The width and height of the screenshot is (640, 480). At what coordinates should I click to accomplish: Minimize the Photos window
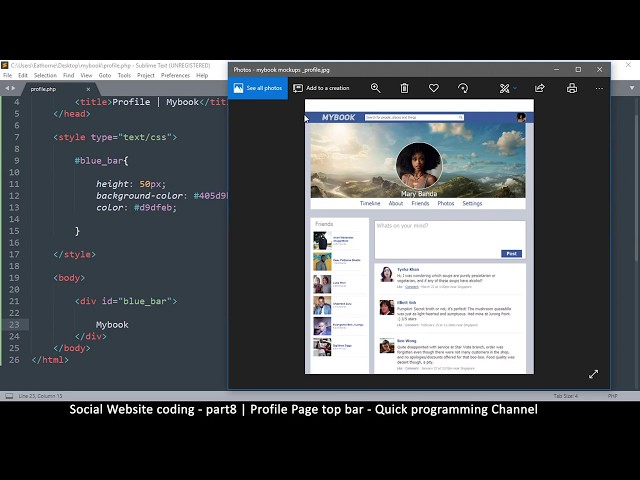click(556, 70)
